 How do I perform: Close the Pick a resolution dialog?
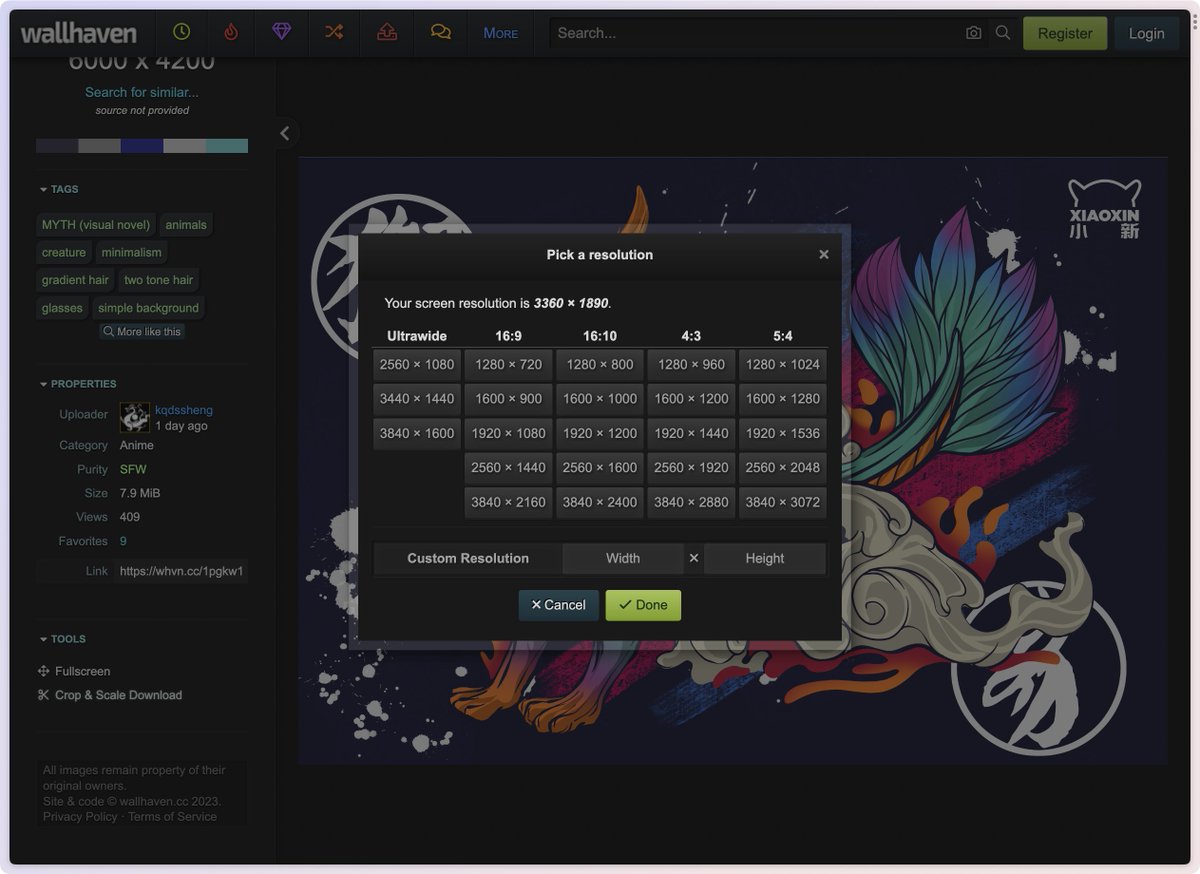click(x=824, y=254)
